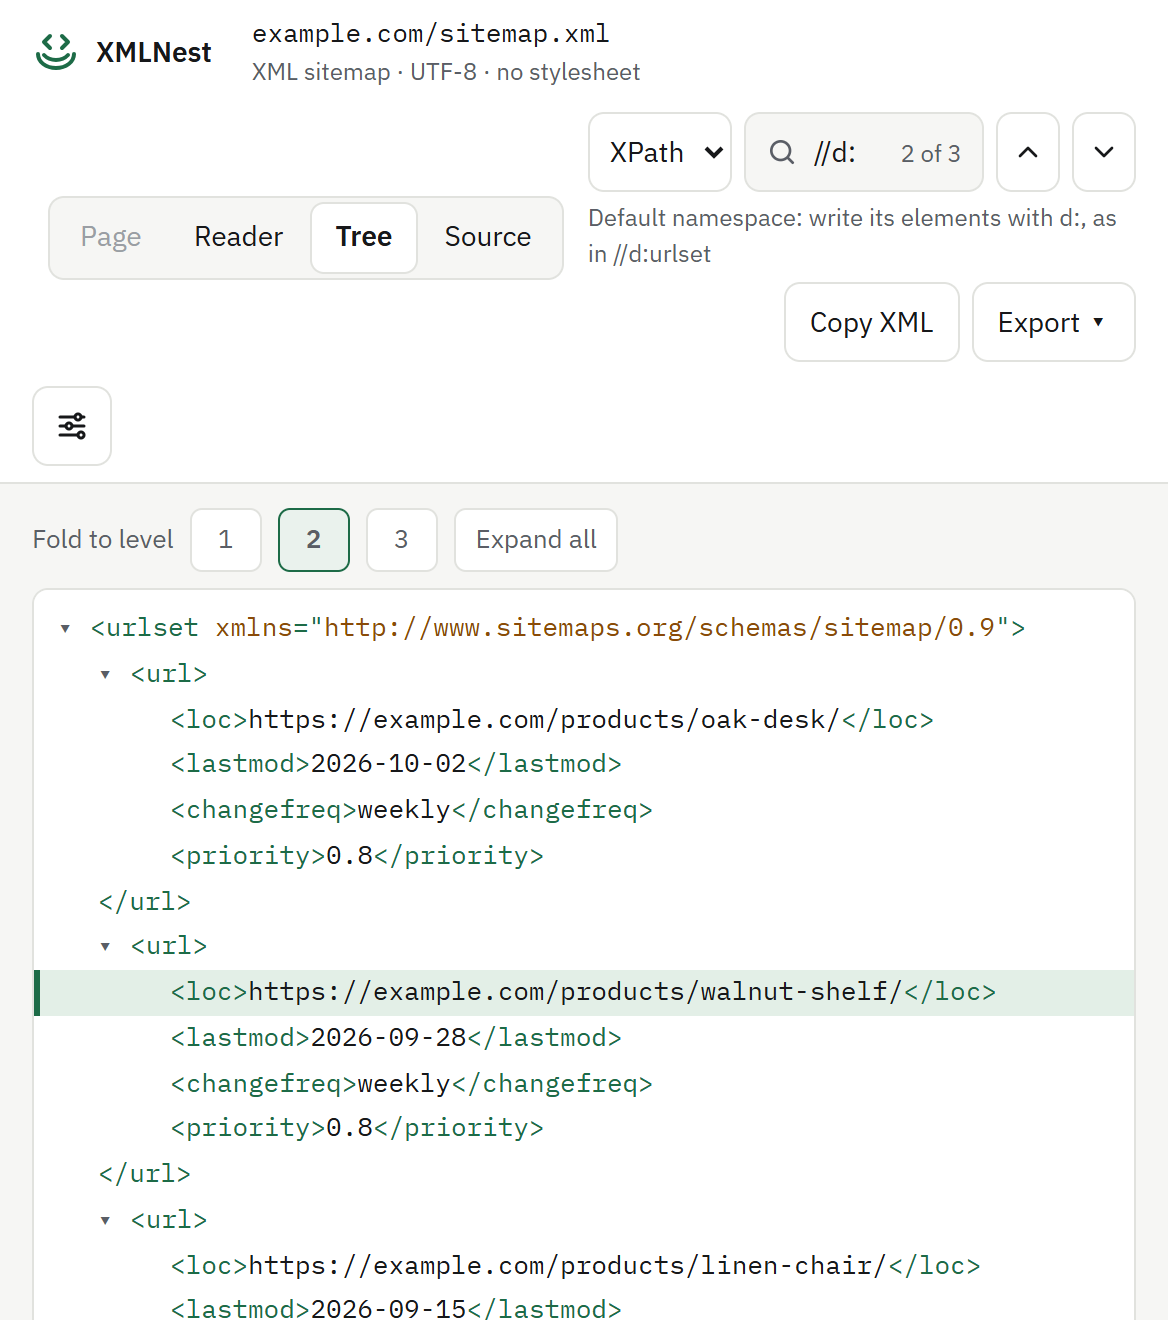Open the Export dropdown menu

(1054, 322)
